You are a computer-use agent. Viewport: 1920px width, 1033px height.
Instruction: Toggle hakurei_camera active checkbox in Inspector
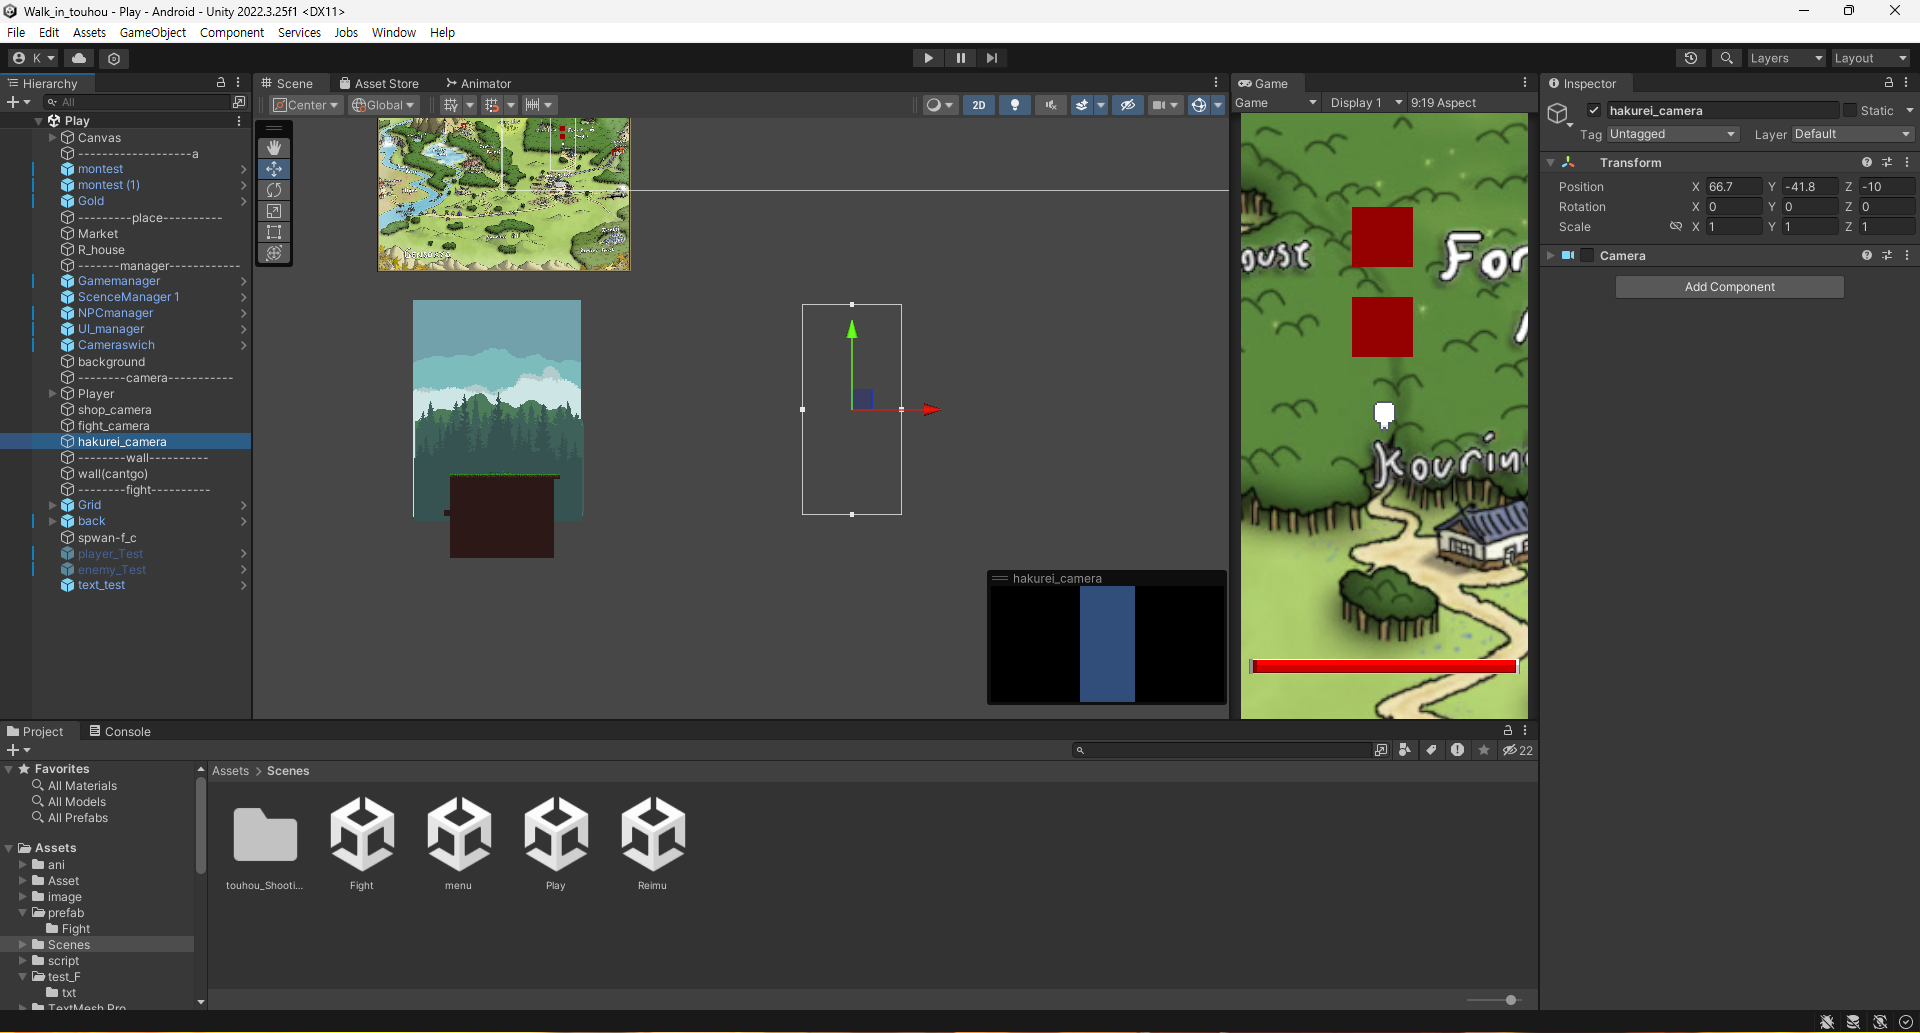[x=1594, y=110]
